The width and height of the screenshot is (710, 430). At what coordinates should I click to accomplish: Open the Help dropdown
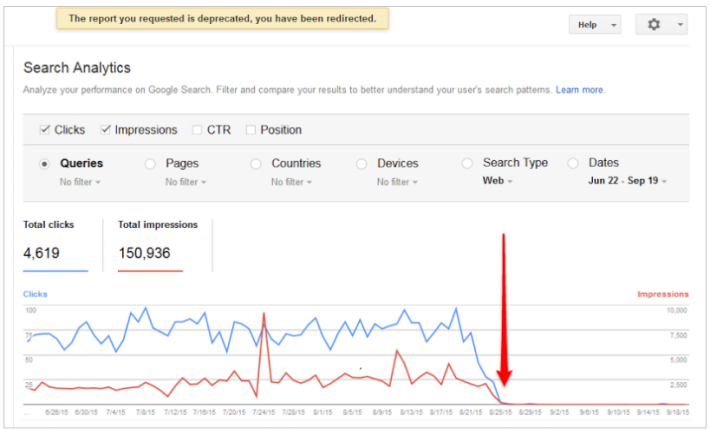[x=594, y=25]
